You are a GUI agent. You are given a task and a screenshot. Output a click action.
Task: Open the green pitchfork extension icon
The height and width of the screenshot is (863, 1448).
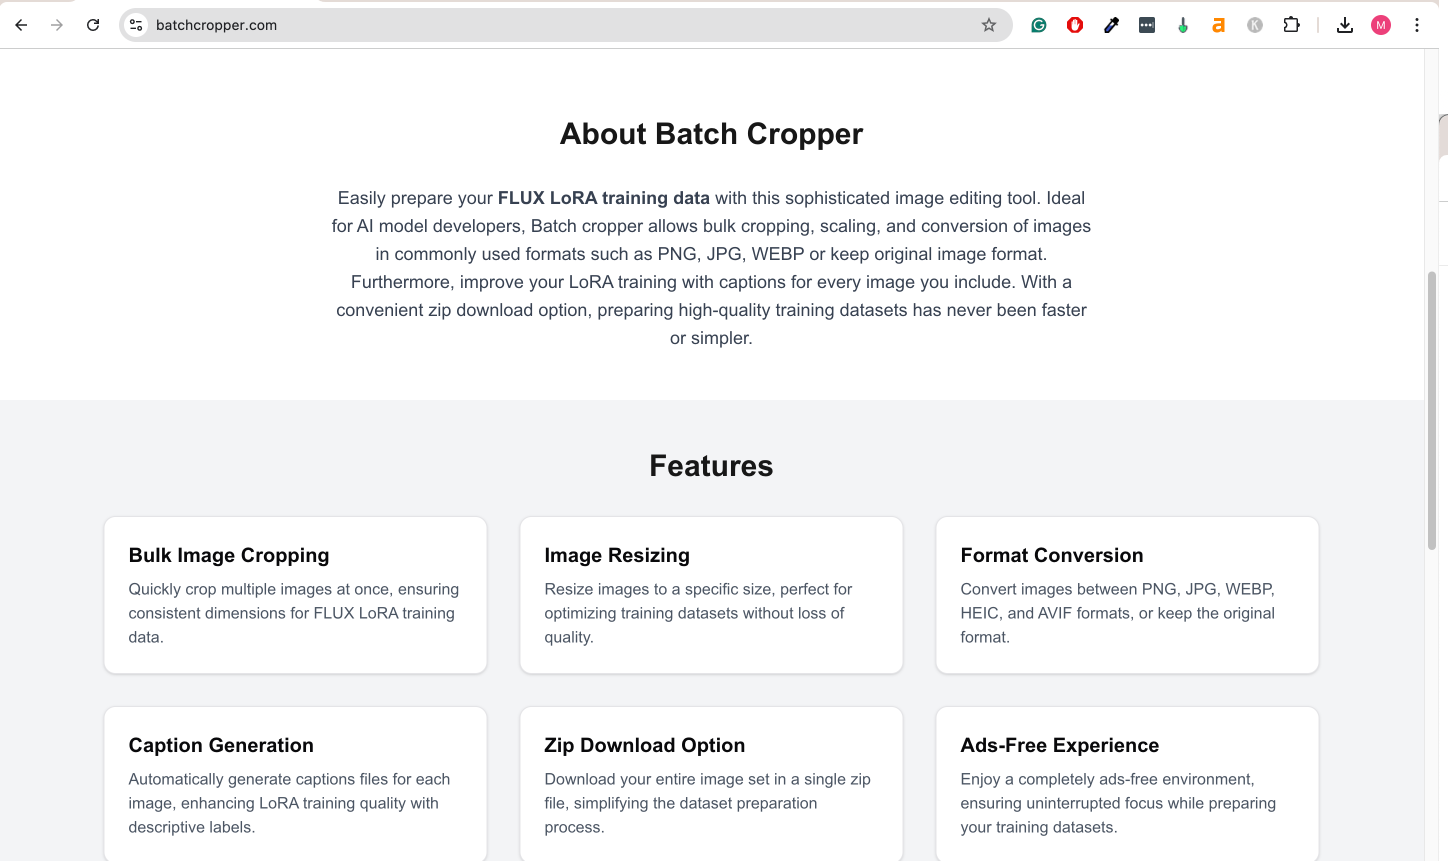(1182, 25)
